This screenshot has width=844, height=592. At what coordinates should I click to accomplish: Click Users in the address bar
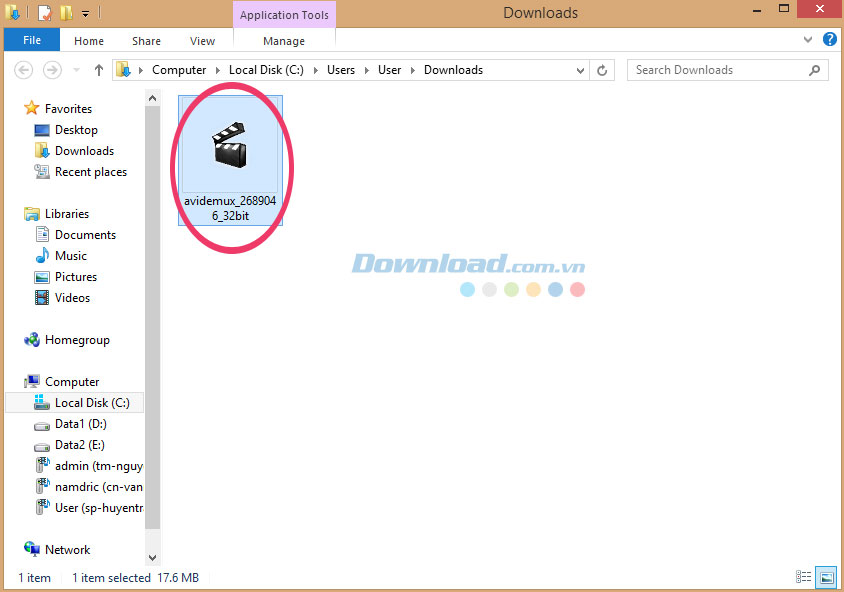pyautogui.click(x=341, y=70)
